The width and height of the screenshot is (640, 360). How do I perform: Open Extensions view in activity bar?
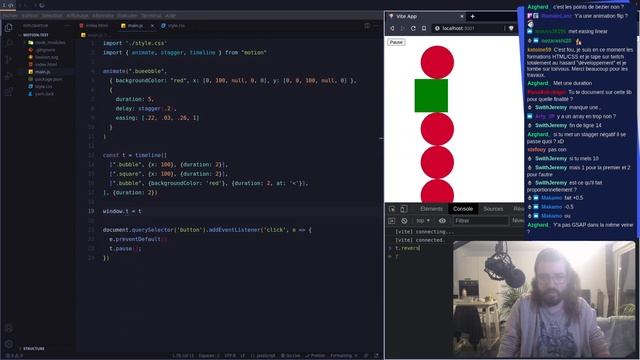(x=9, y=92)
